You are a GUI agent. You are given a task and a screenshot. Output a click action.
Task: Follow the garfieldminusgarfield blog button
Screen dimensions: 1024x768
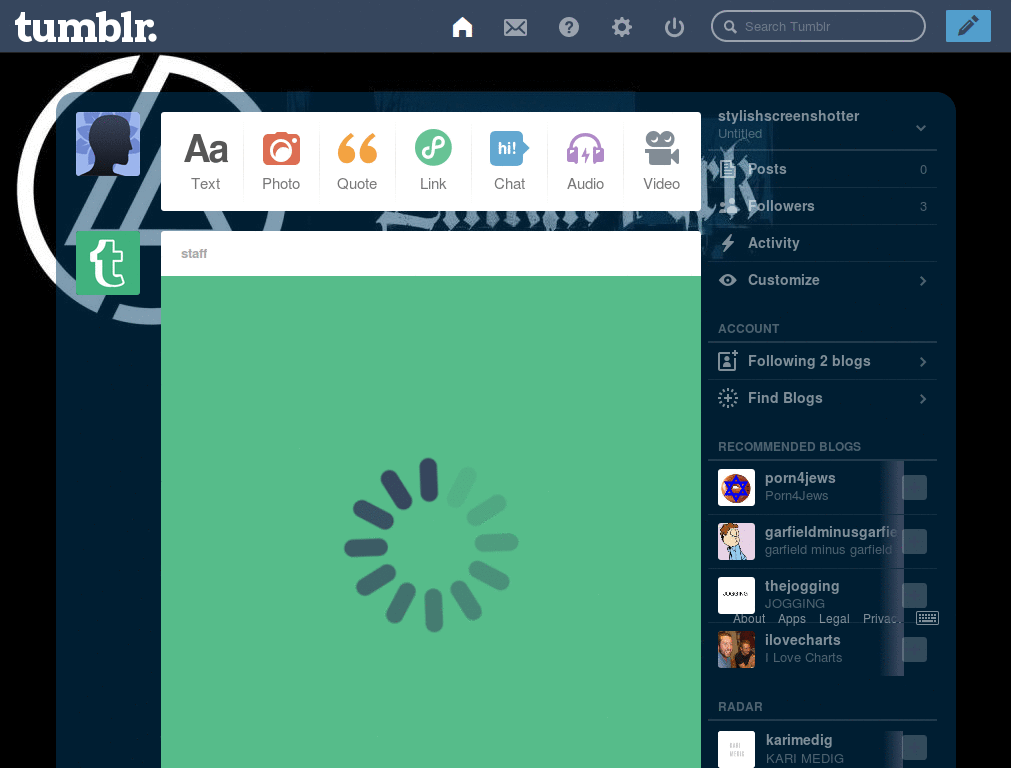pyautogui.click(x=914, y=541)
